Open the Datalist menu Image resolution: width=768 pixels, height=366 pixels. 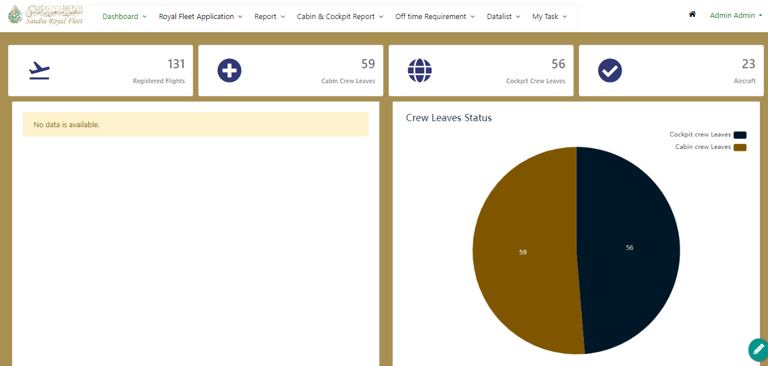tap(504, 16)
